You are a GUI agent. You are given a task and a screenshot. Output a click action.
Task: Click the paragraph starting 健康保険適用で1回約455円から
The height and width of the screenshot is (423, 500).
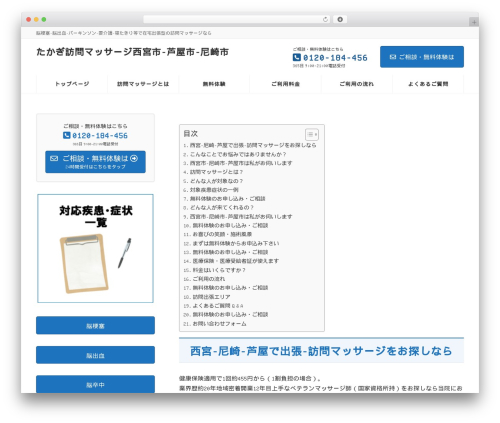tap(250, 378)
